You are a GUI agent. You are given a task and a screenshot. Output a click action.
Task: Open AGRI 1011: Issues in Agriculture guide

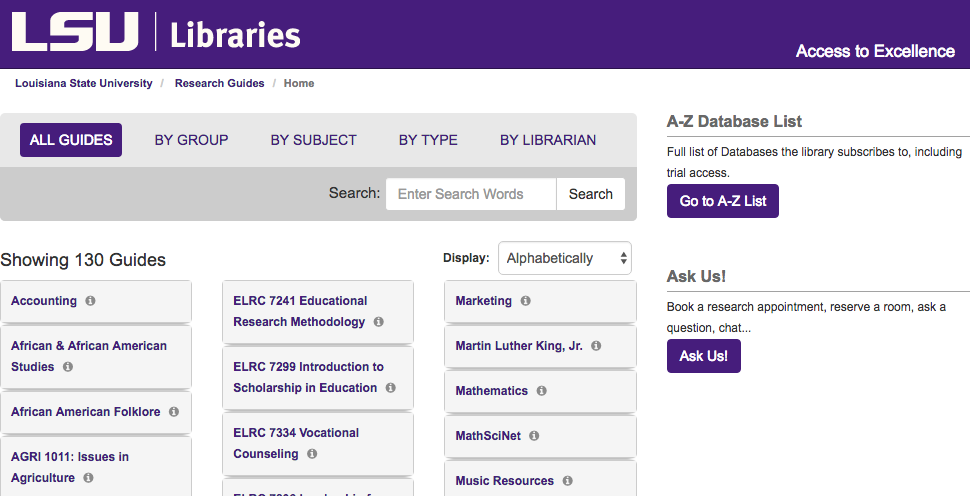pos(70,467)
